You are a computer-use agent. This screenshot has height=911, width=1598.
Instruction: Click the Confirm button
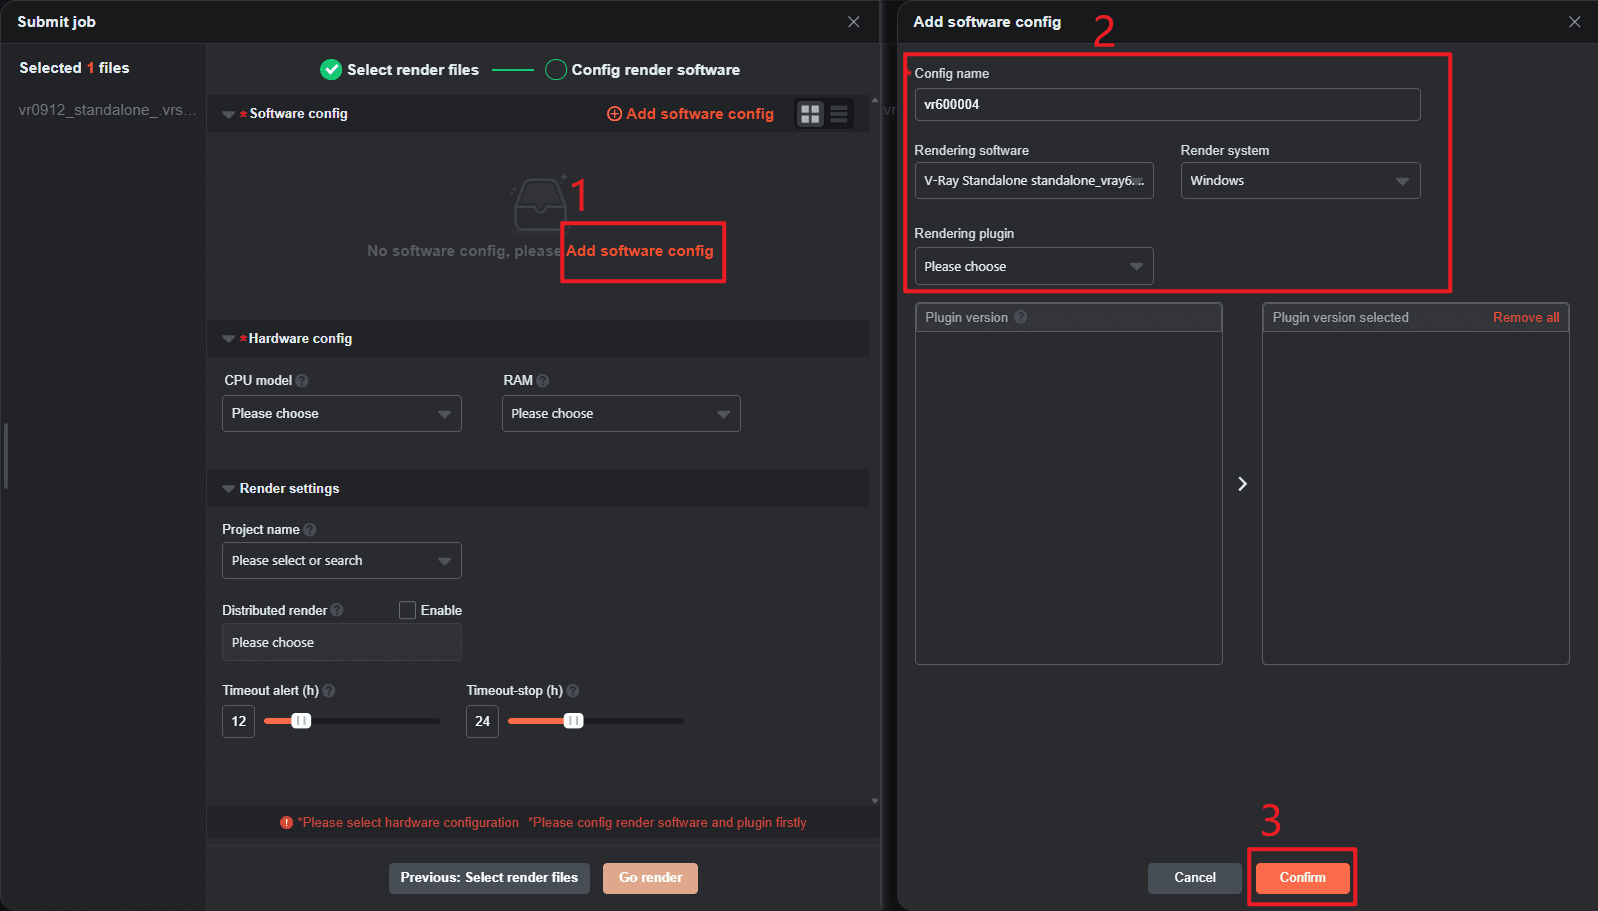click(1302, 878)
